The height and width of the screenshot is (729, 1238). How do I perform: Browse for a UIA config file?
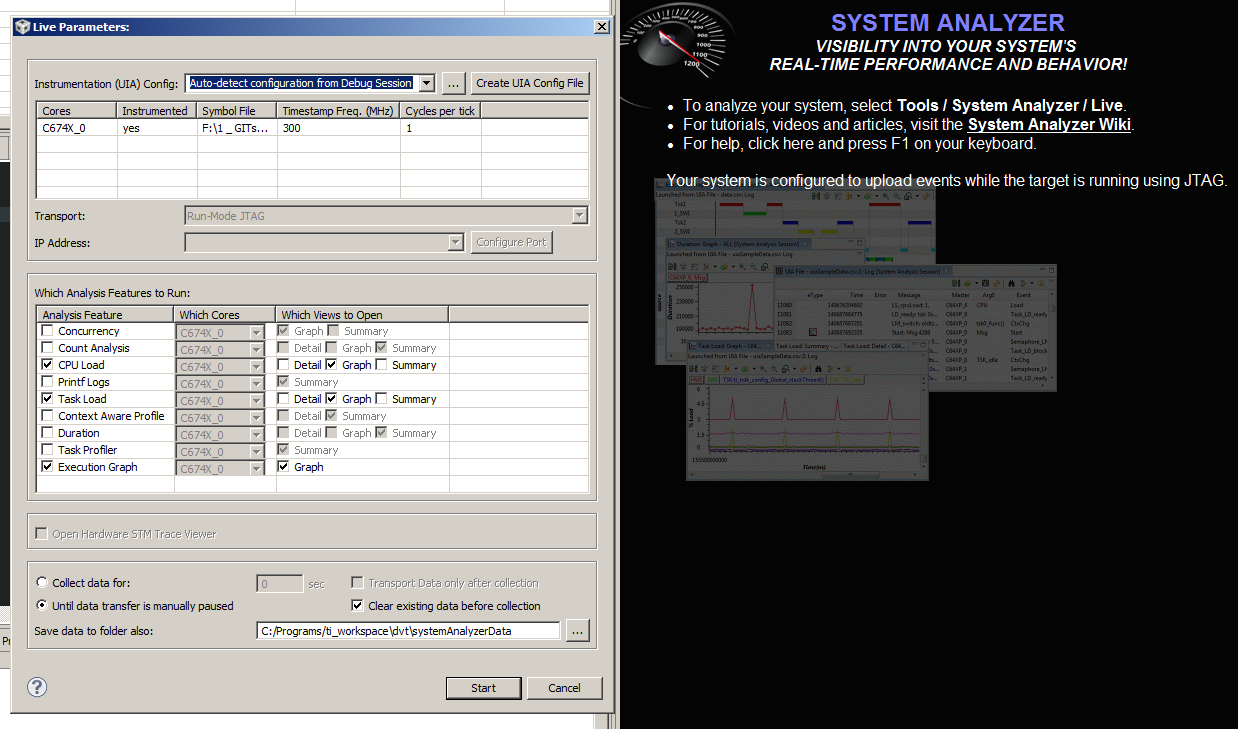click(454, 83)
